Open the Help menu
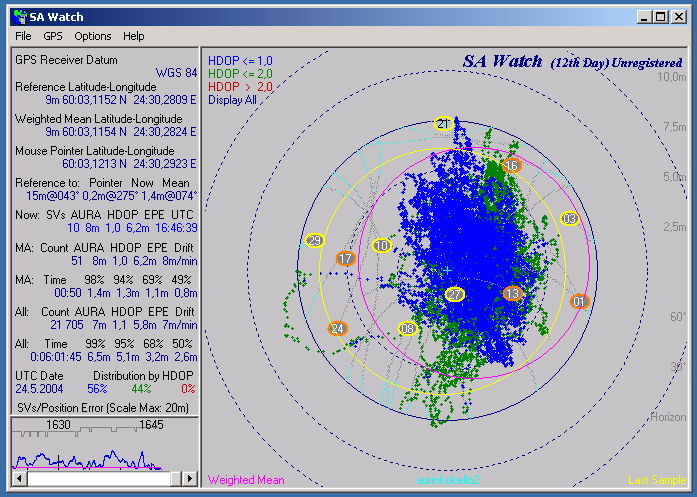The image size is (697, 497). 133,36
